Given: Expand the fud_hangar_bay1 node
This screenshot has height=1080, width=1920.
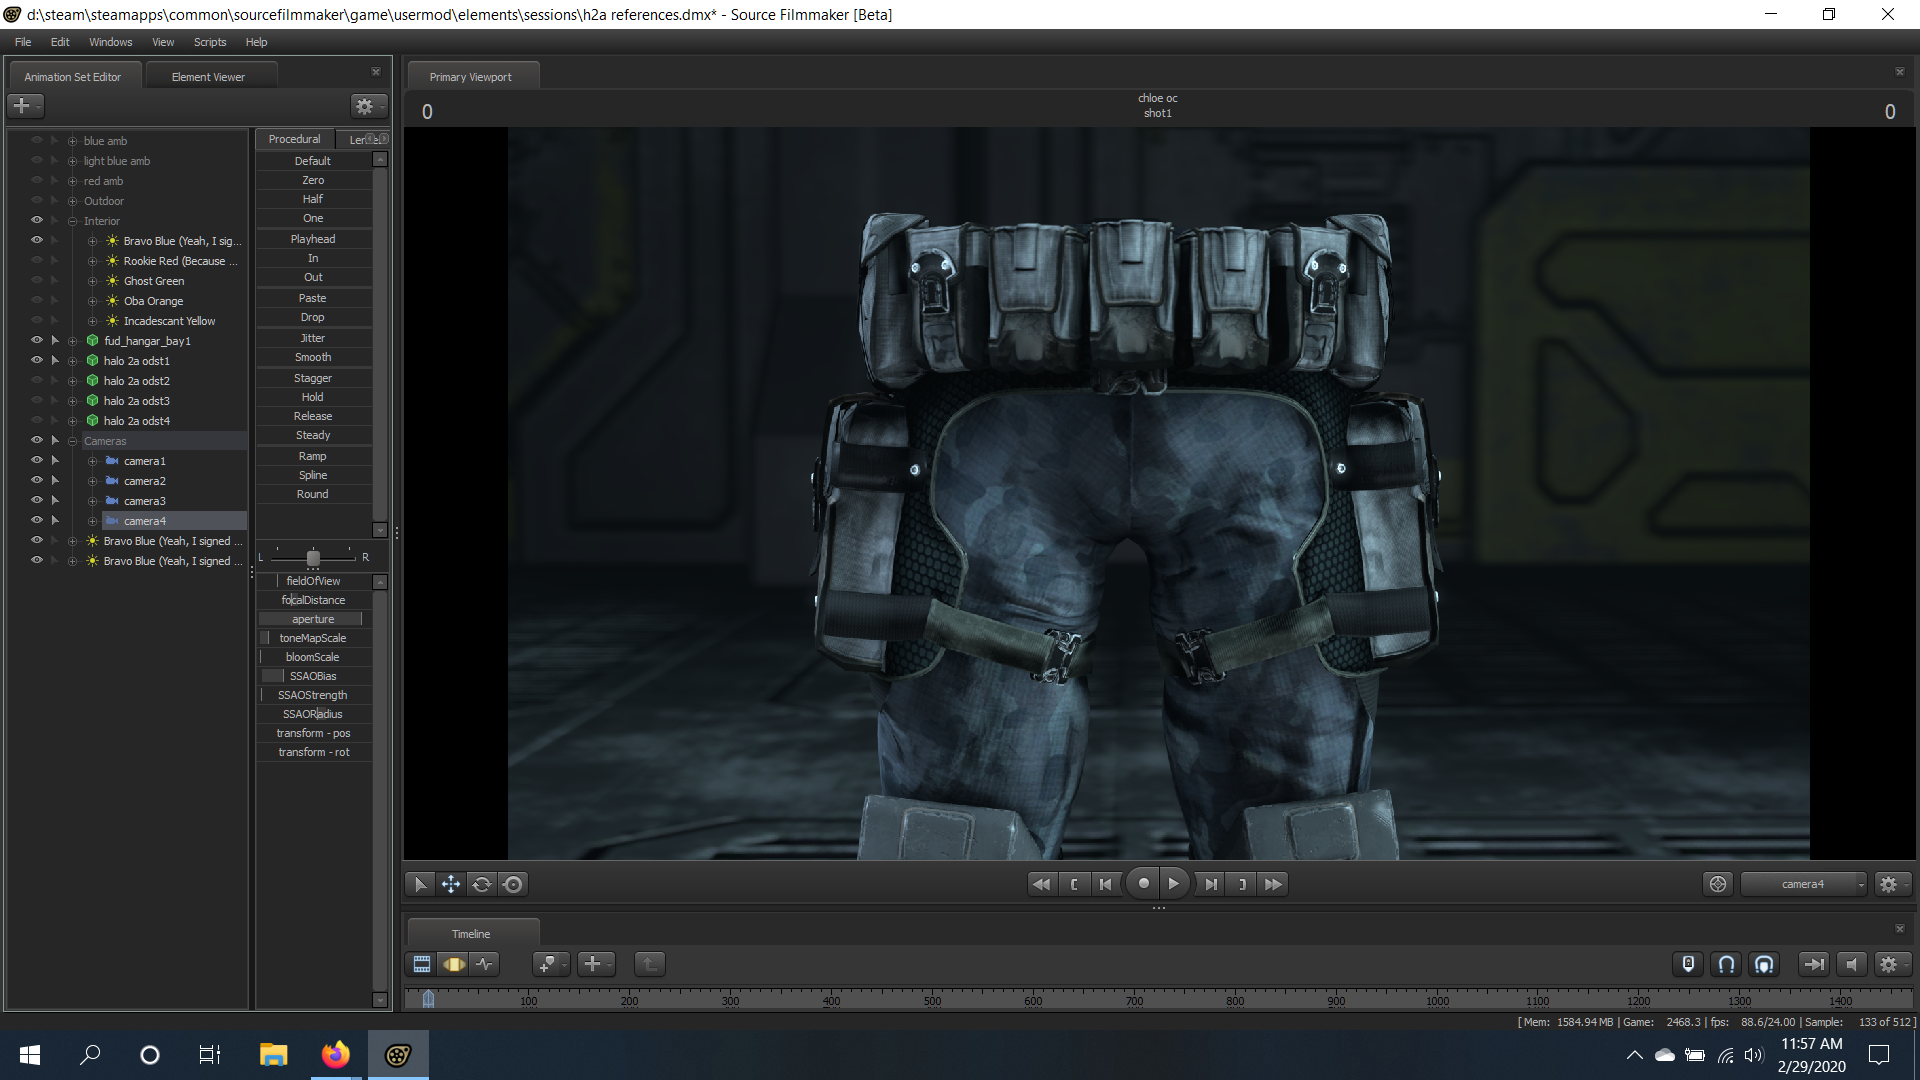Looking at the screenshot, I should [x=72, y=341].
